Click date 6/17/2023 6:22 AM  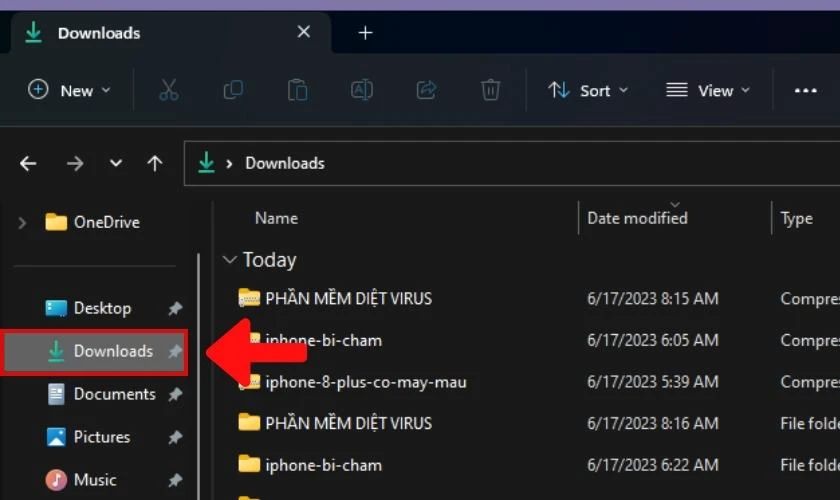pos(652,465)
